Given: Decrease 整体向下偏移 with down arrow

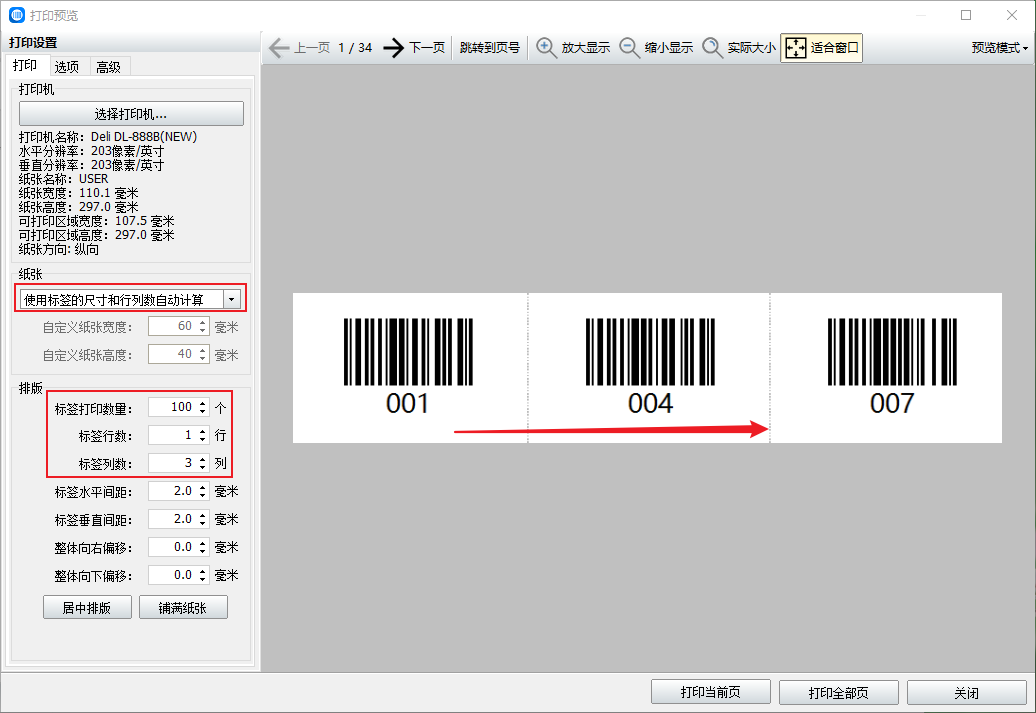Looking at the screenshot, I should click(x=203, y=580).
